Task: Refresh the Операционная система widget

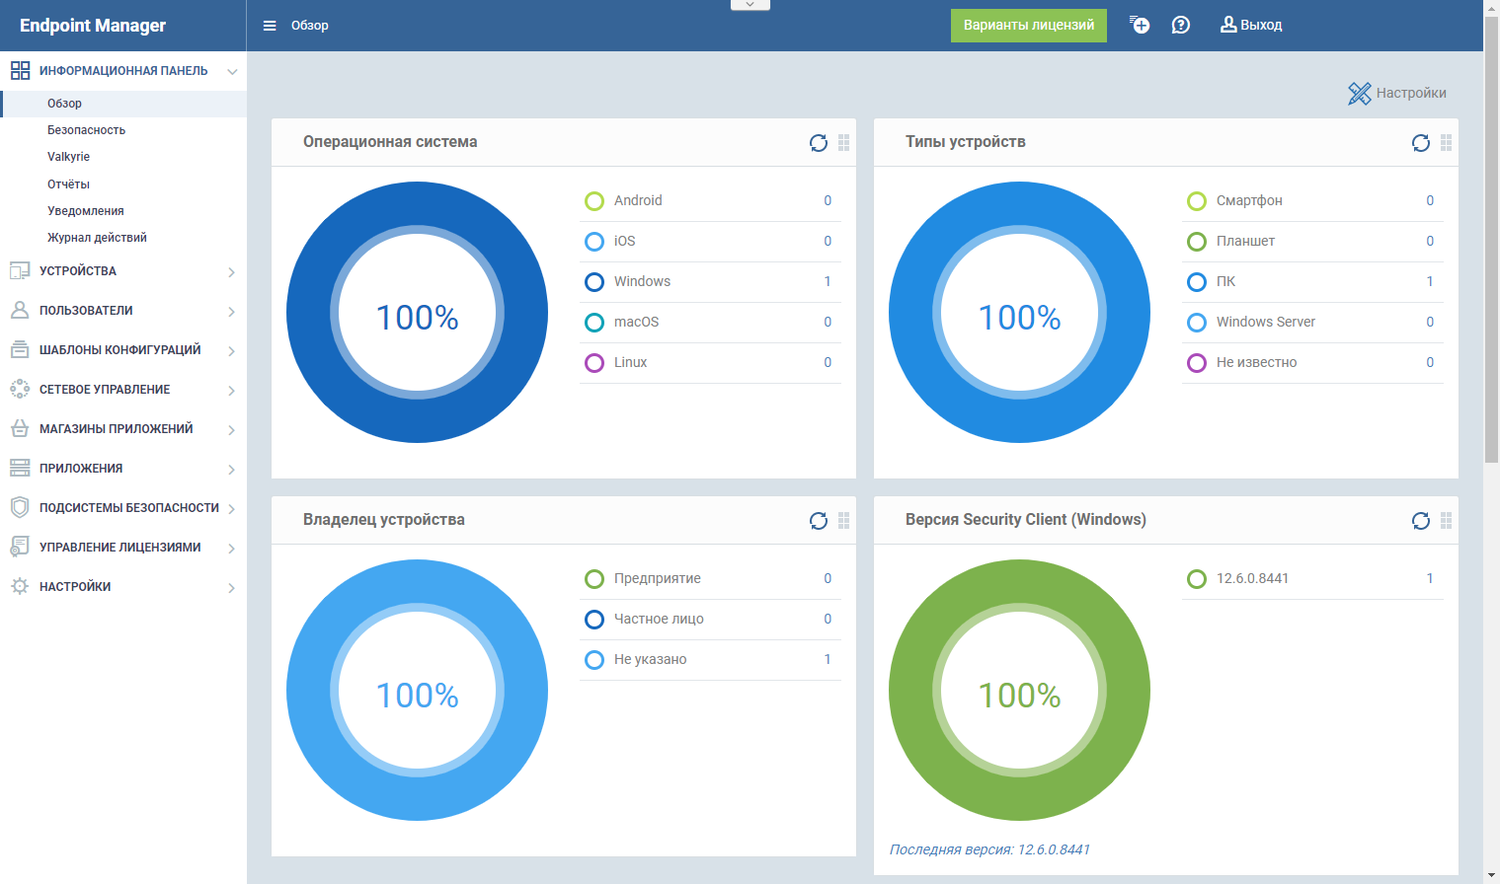Action: [818, 143]
